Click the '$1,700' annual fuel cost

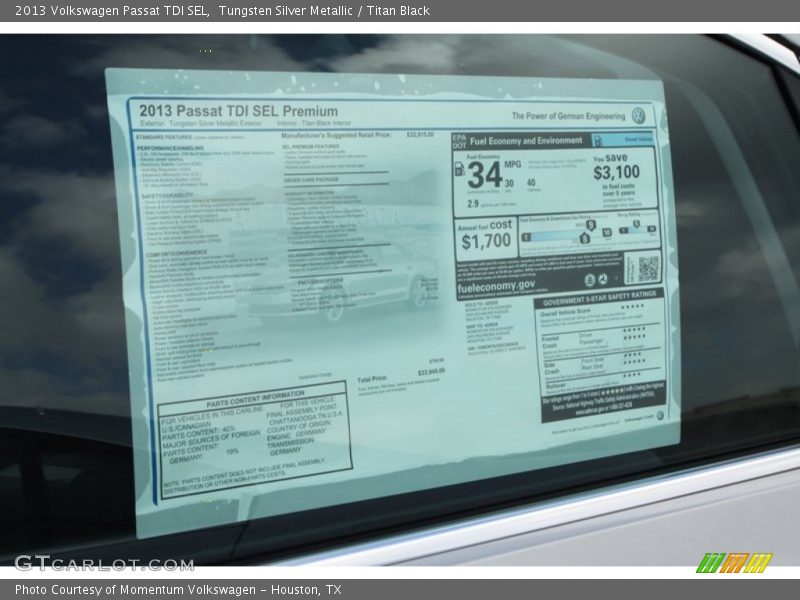[x=486, y=241]
